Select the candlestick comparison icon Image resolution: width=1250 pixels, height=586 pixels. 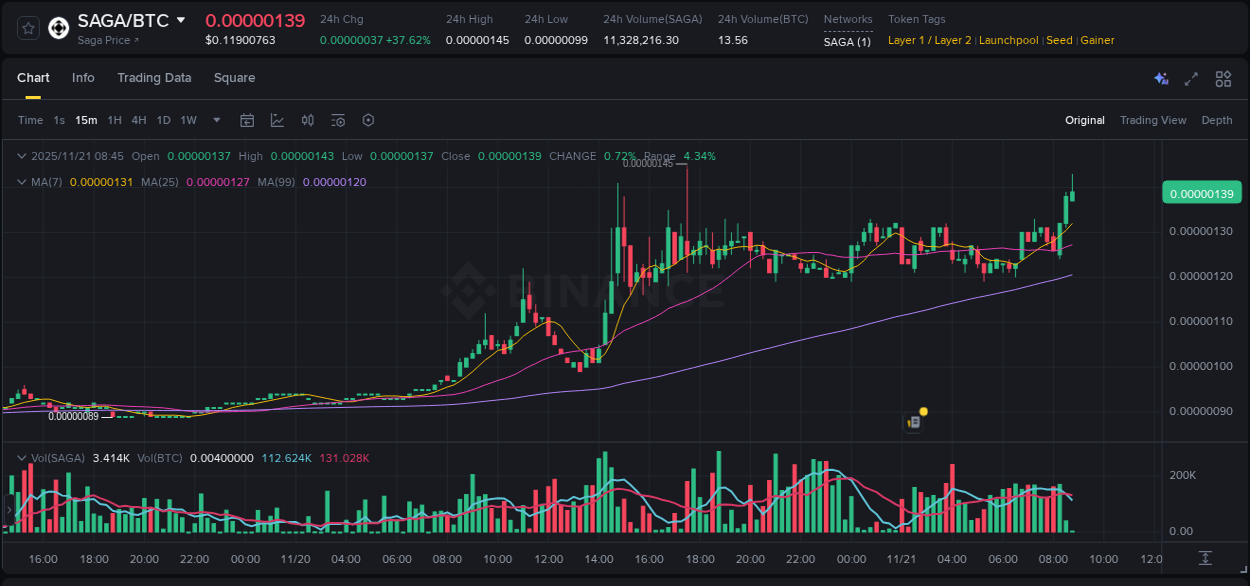(x=307, y=120)
